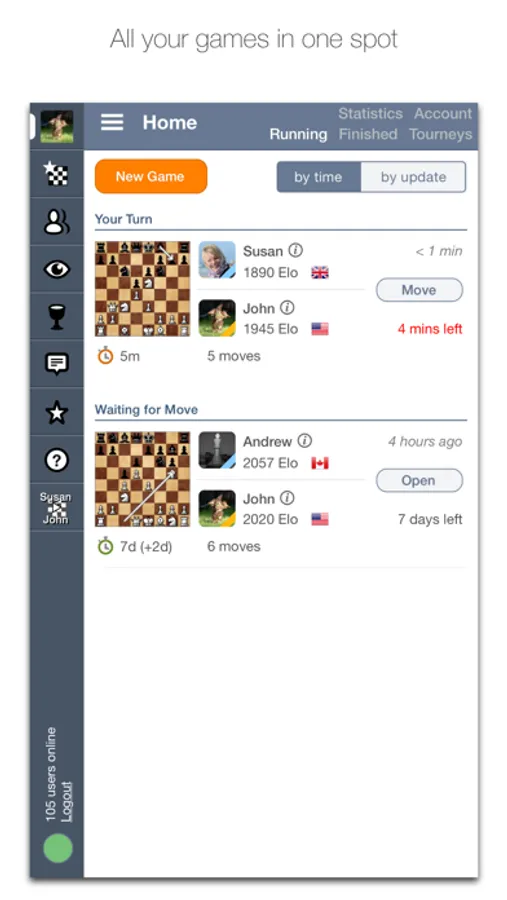
Task: Open the trophy tournaments icon in sidebar
Action: pyautogui.click(x=57, y=317)
